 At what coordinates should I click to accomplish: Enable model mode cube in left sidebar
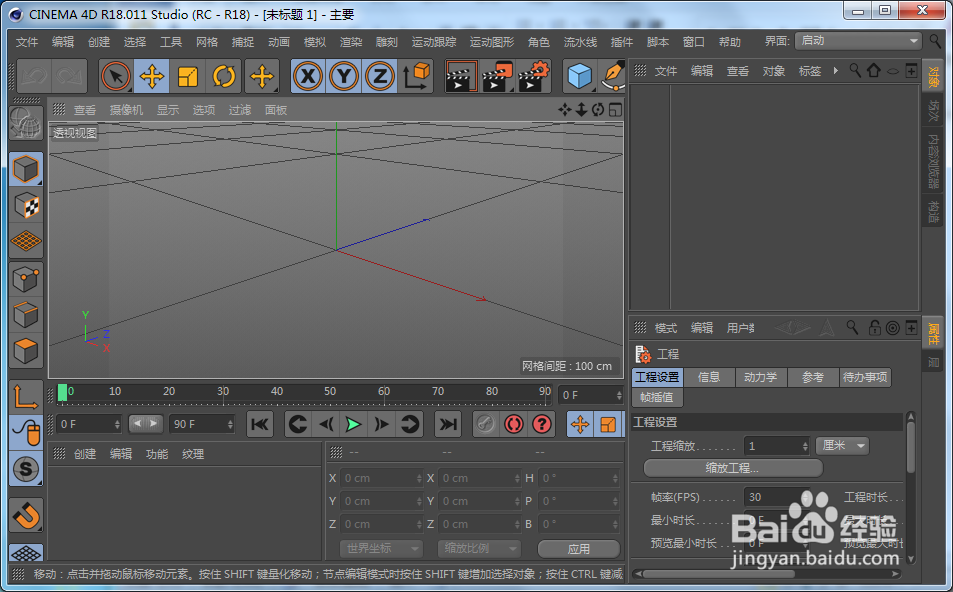tap(26, 169)
